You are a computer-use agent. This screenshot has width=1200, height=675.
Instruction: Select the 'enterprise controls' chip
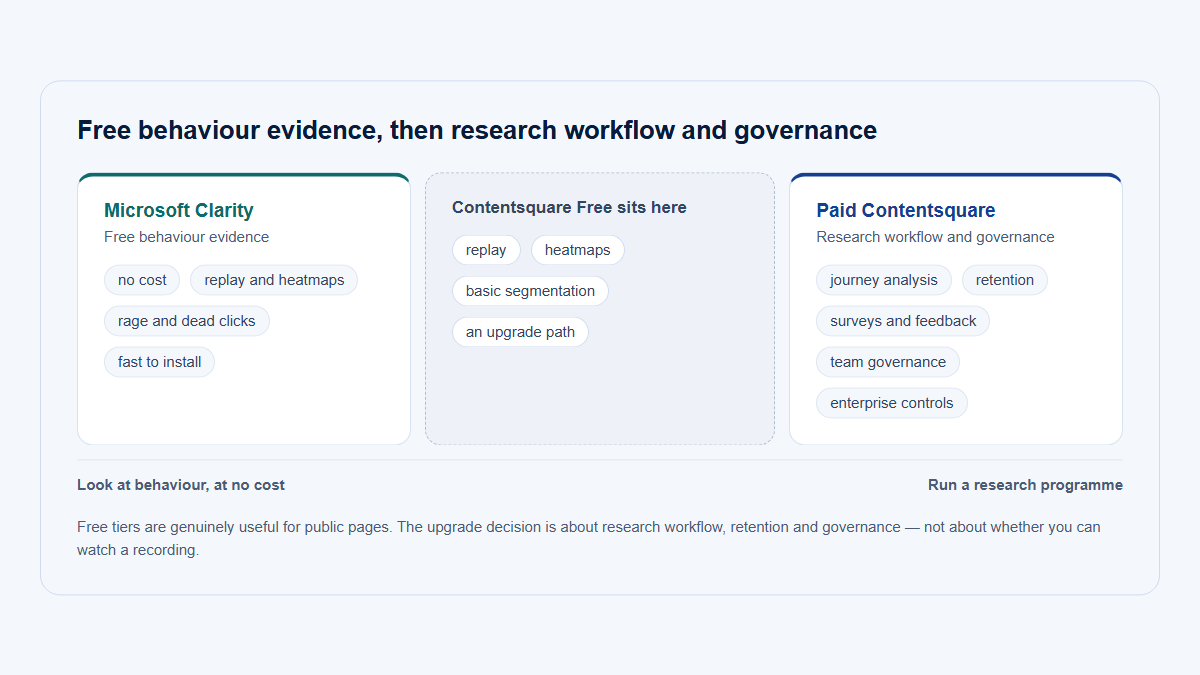[x=892, y=403]
